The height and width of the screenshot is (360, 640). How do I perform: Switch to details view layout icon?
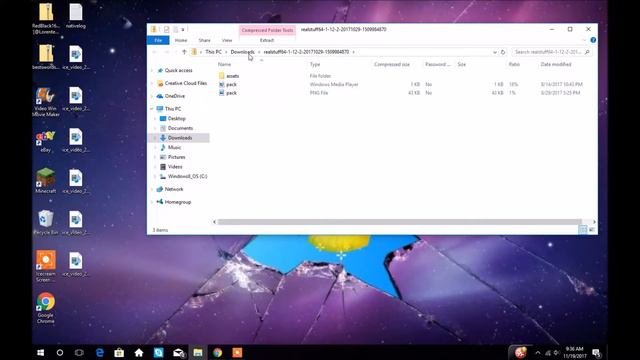(583, 230)
